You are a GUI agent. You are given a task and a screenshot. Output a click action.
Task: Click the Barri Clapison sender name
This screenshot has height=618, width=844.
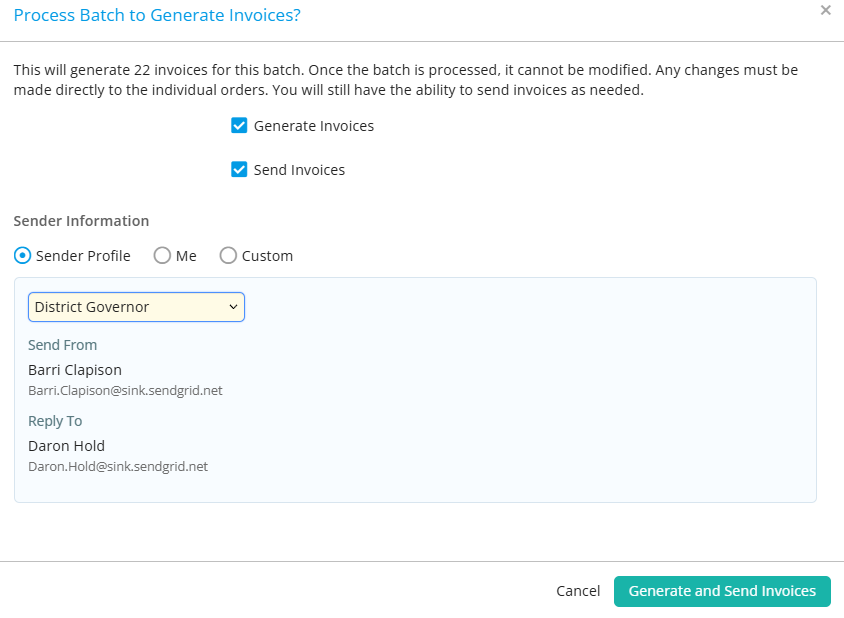[75, 370]
